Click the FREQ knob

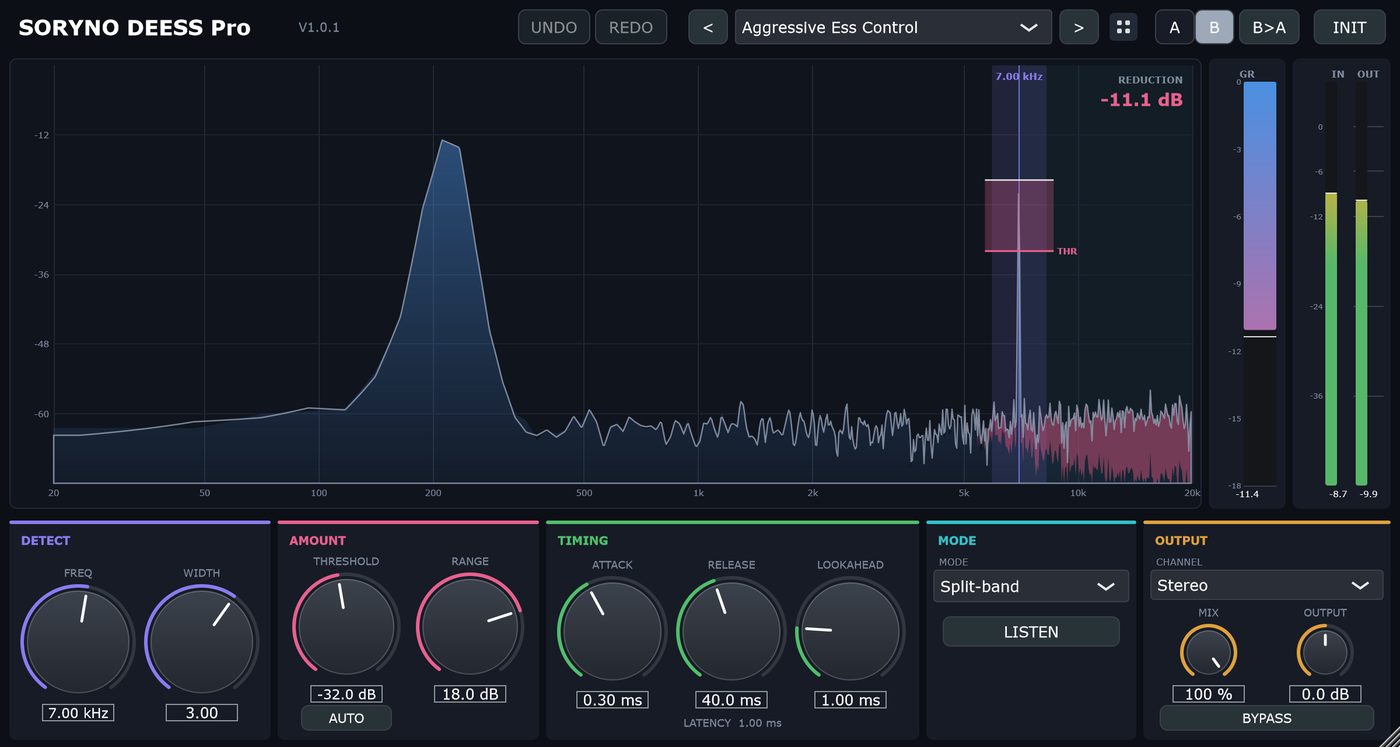(x=77, y=640)
